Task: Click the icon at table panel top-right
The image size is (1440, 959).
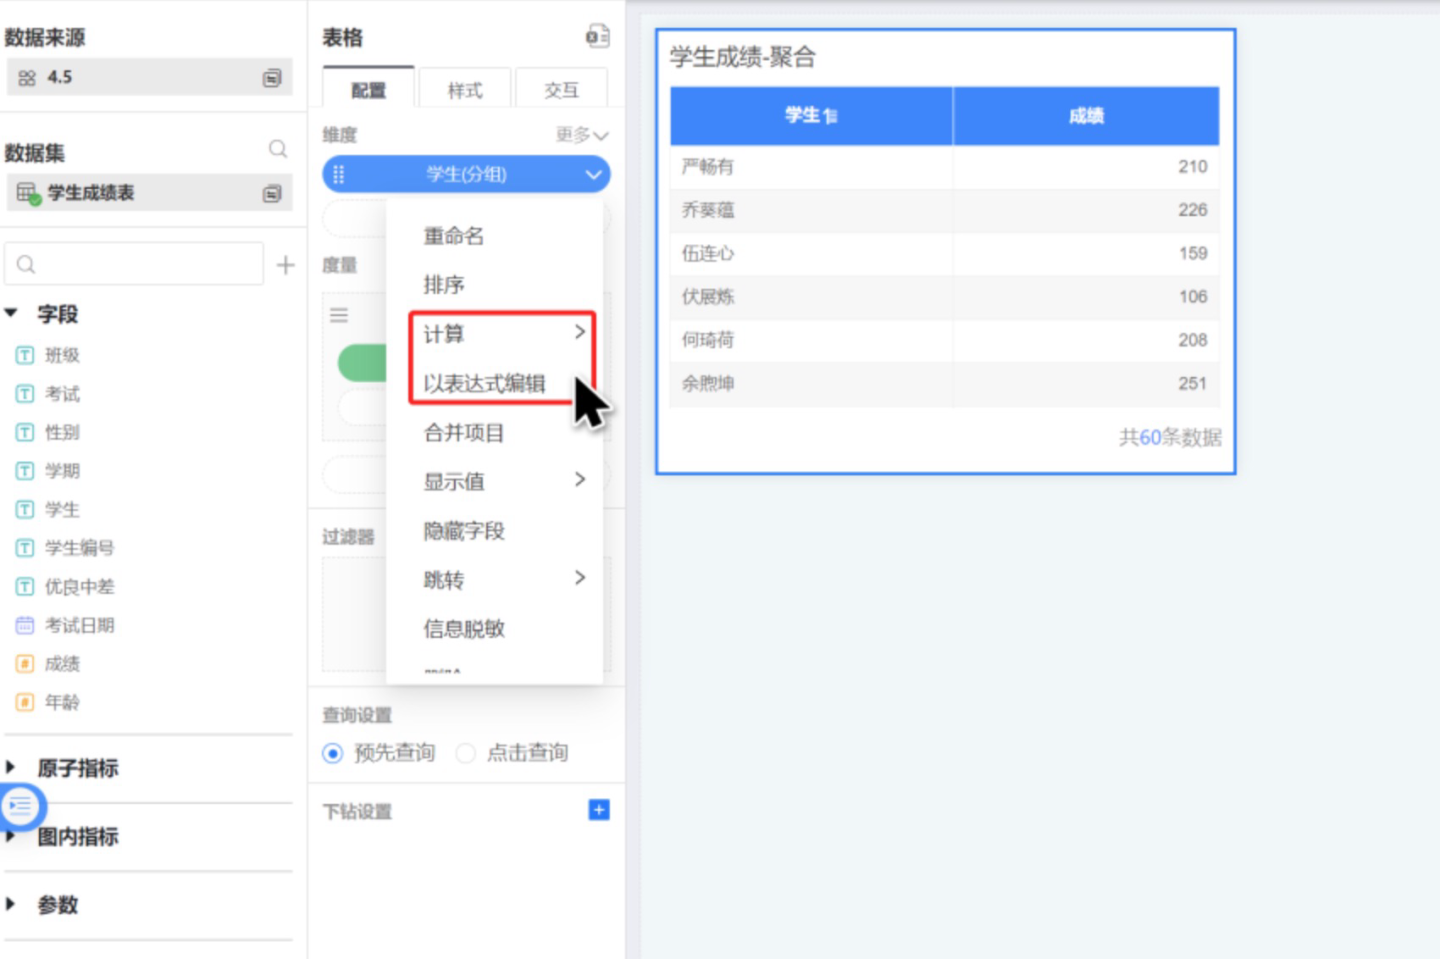Action: click(597, 37)
